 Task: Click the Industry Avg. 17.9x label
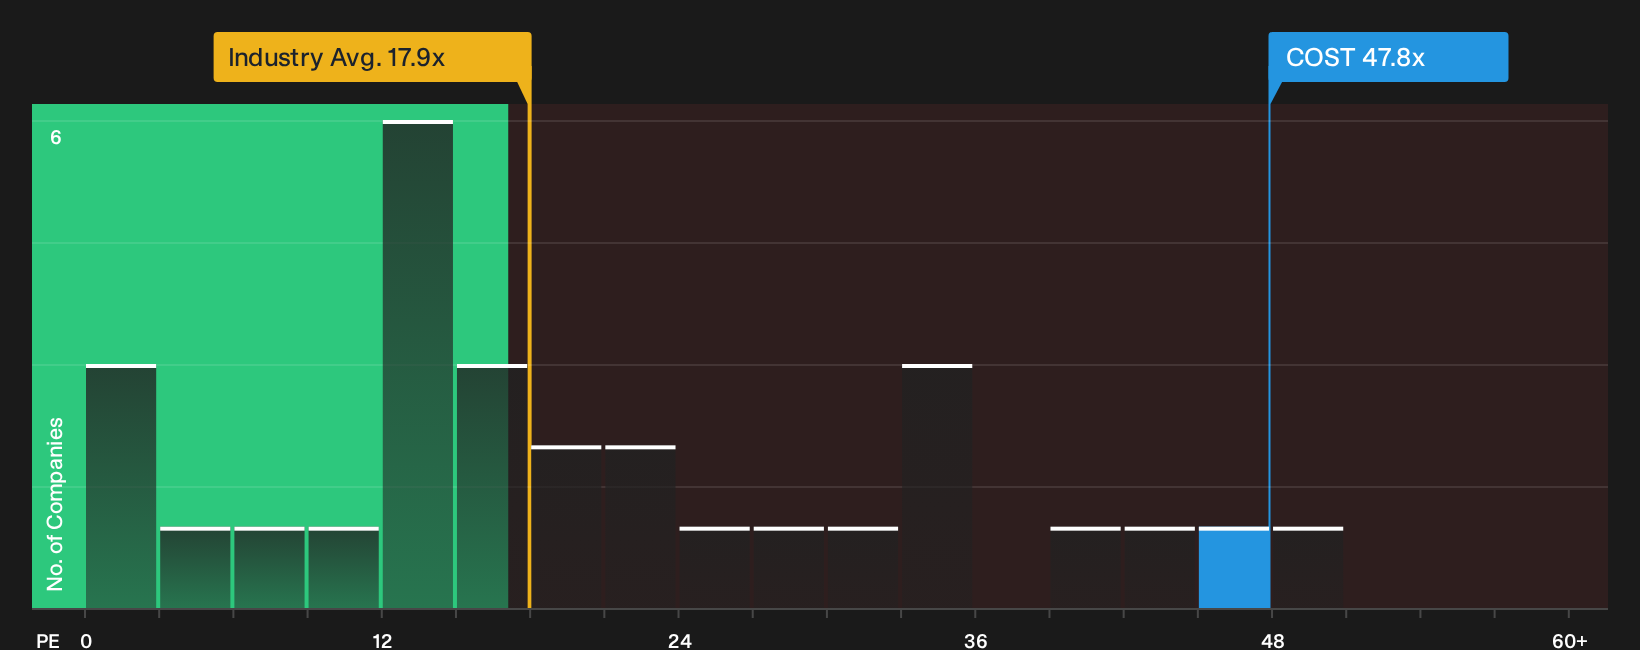pyautogui.click(x=372, y=57)
